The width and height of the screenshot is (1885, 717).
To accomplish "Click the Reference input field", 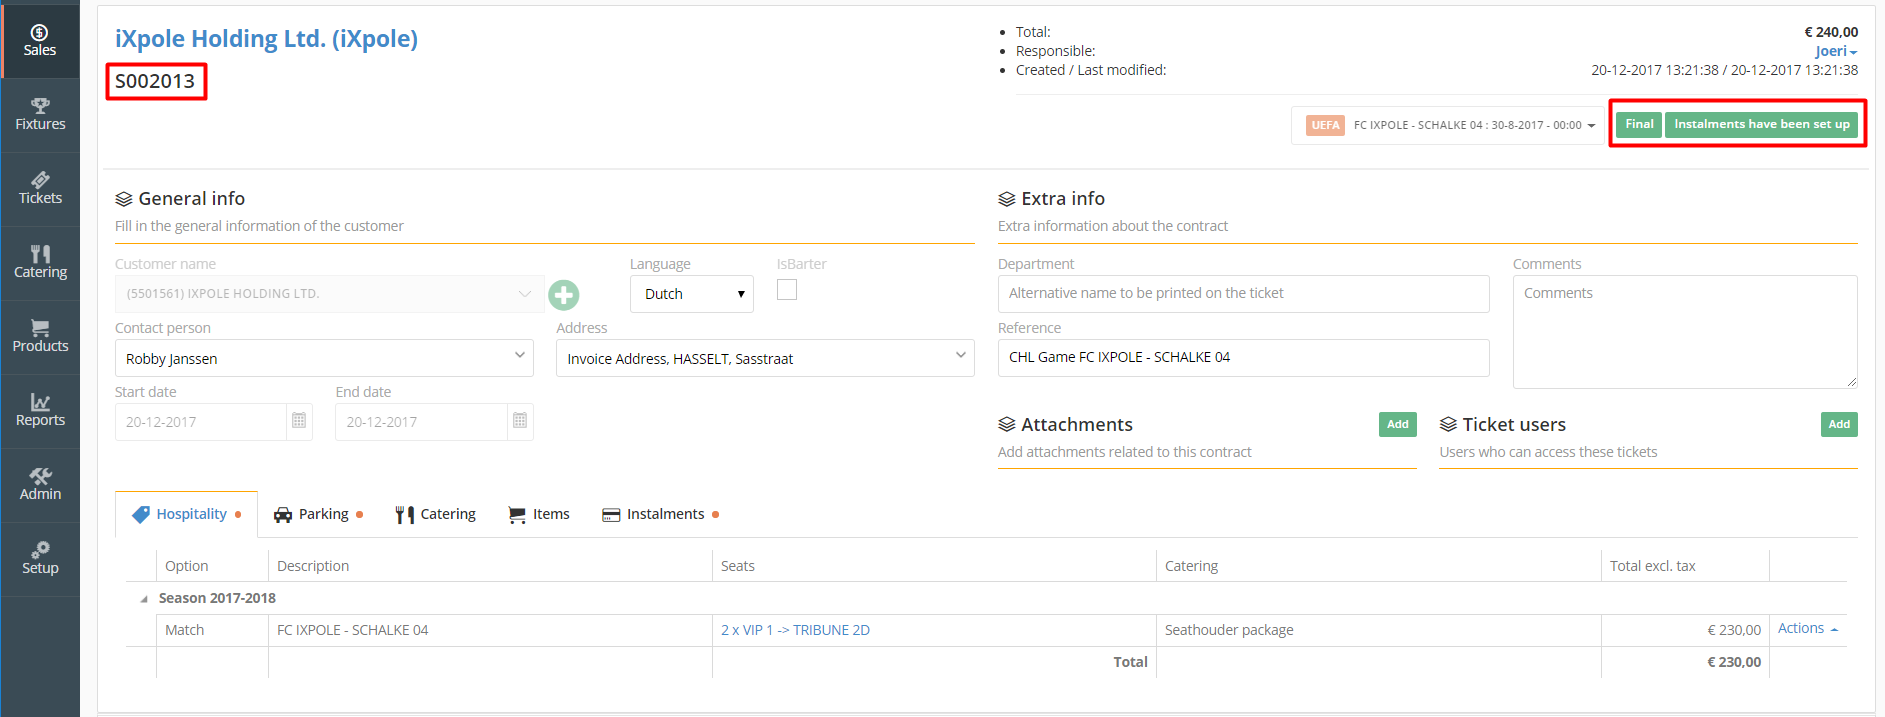I will tap(1243, 358).
